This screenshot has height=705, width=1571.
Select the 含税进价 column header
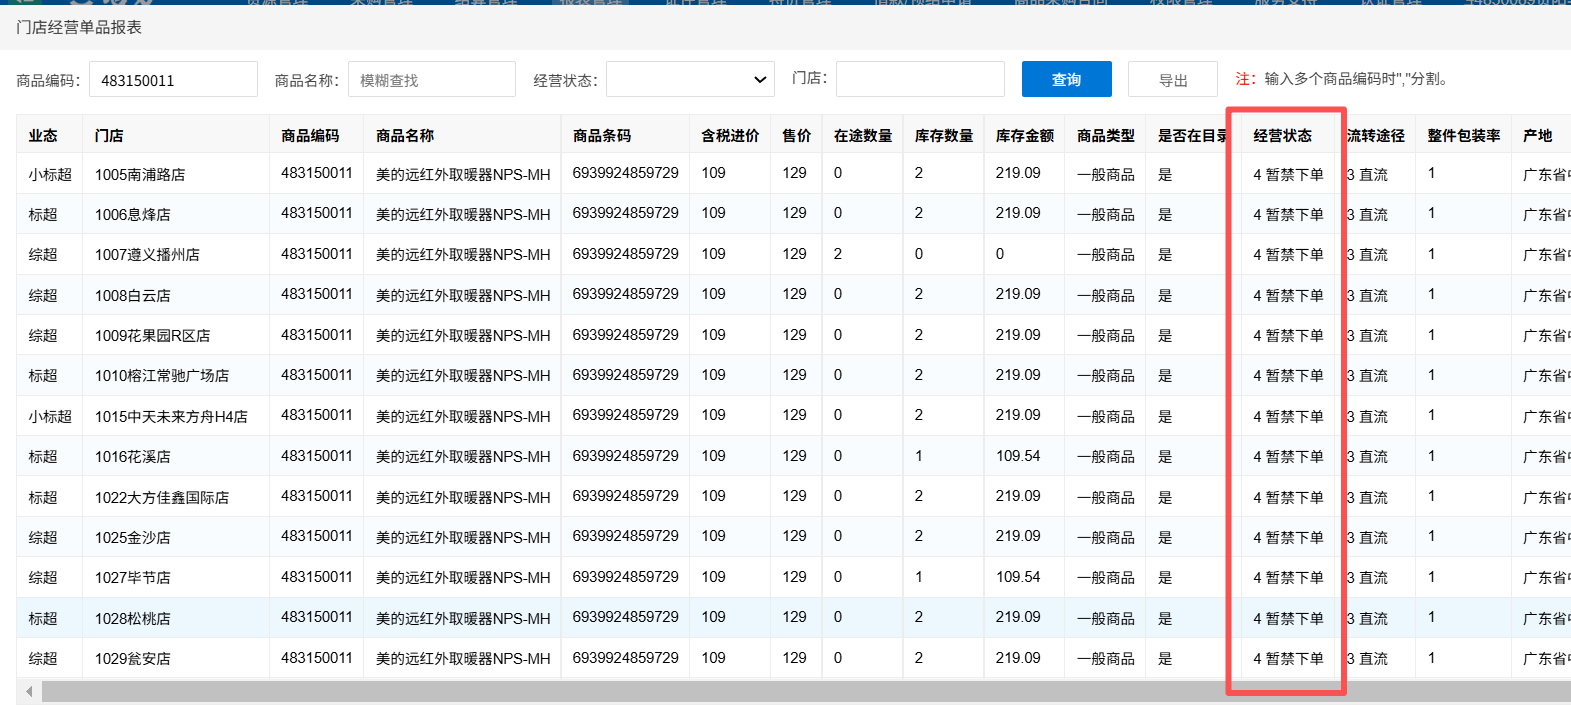[x=730, y=135]
